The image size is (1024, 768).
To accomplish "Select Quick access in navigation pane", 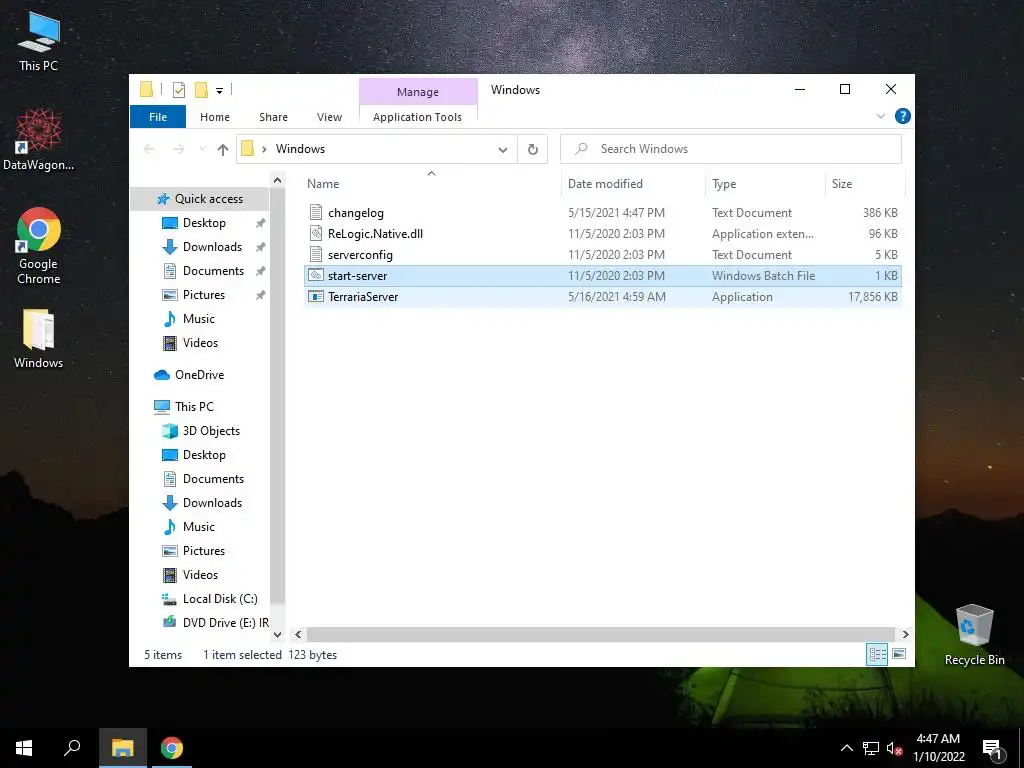I will pos(200,199).
